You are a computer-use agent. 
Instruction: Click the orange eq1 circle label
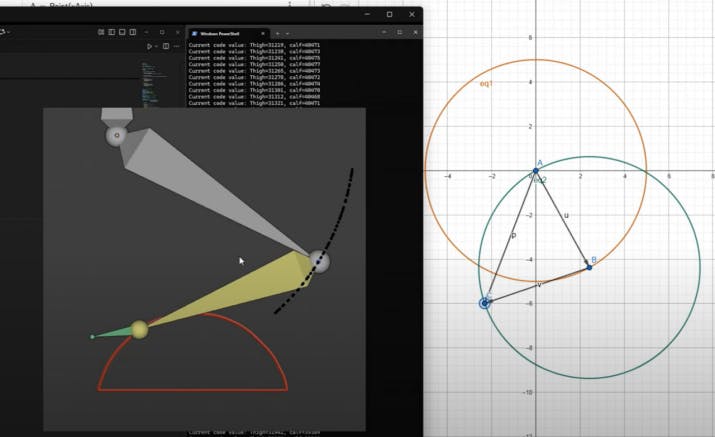(485, 84)
